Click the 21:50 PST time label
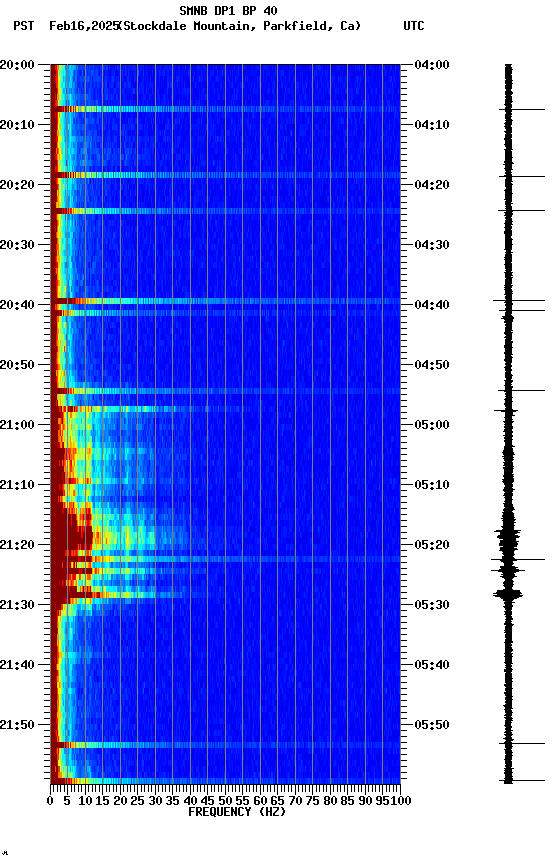The height and width of the screenshot is (864, 552). coord(17,725)
